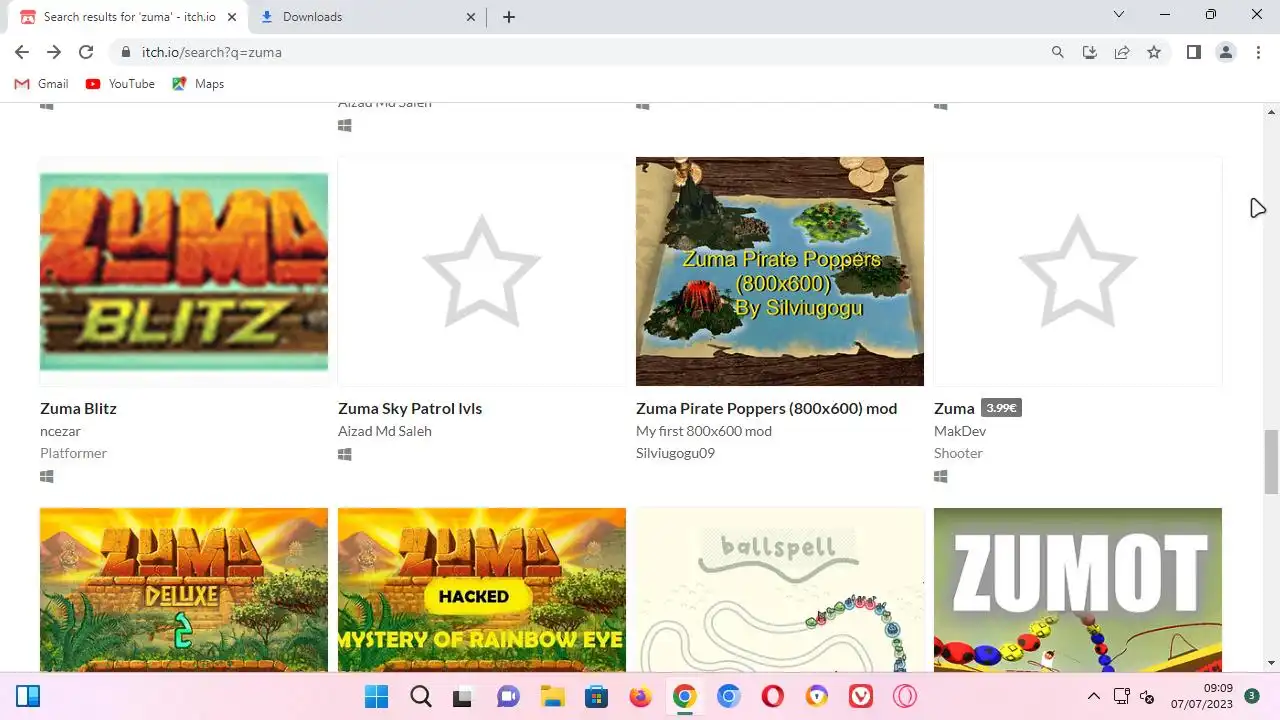
Task: Visit author Silviugogu09's page
Action: (x=675, y=453)
